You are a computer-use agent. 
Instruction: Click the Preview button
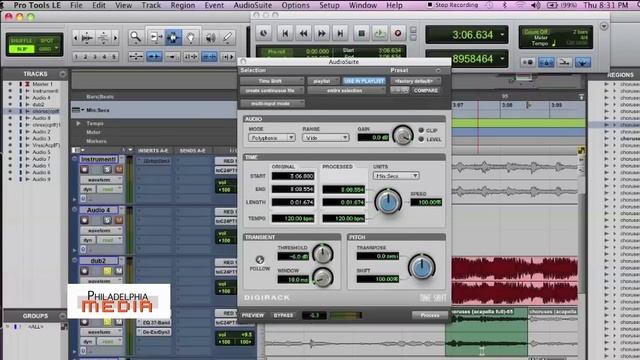point(253,315)
